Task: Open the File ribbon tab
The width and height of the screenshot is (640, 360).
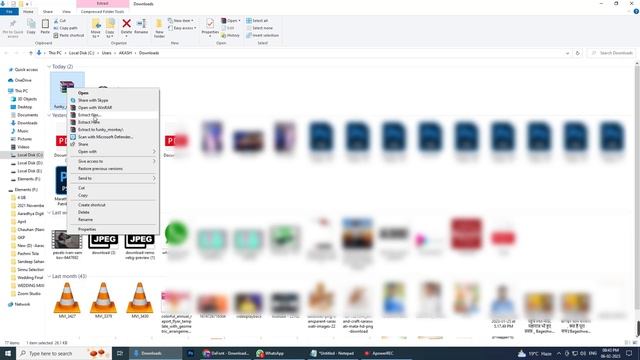Action: 9,11
